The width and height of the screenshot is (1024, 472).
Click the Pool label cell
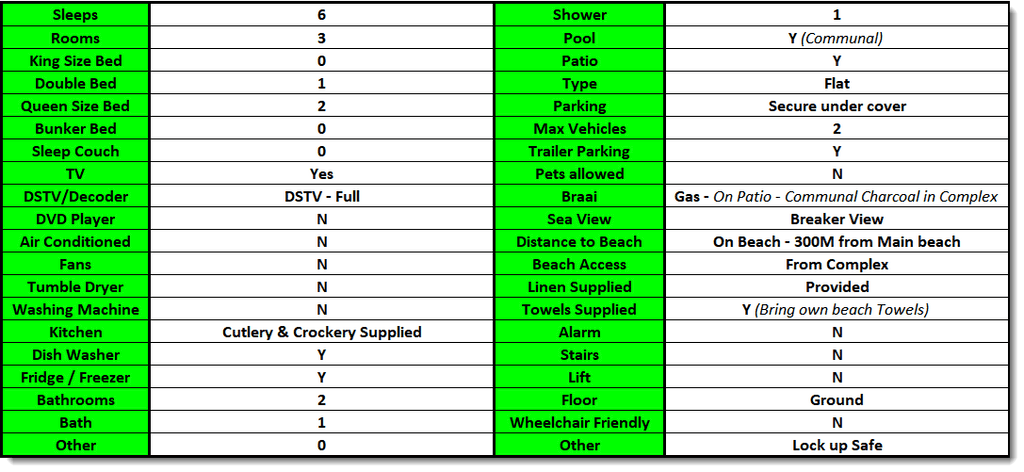tap(579, 38)
